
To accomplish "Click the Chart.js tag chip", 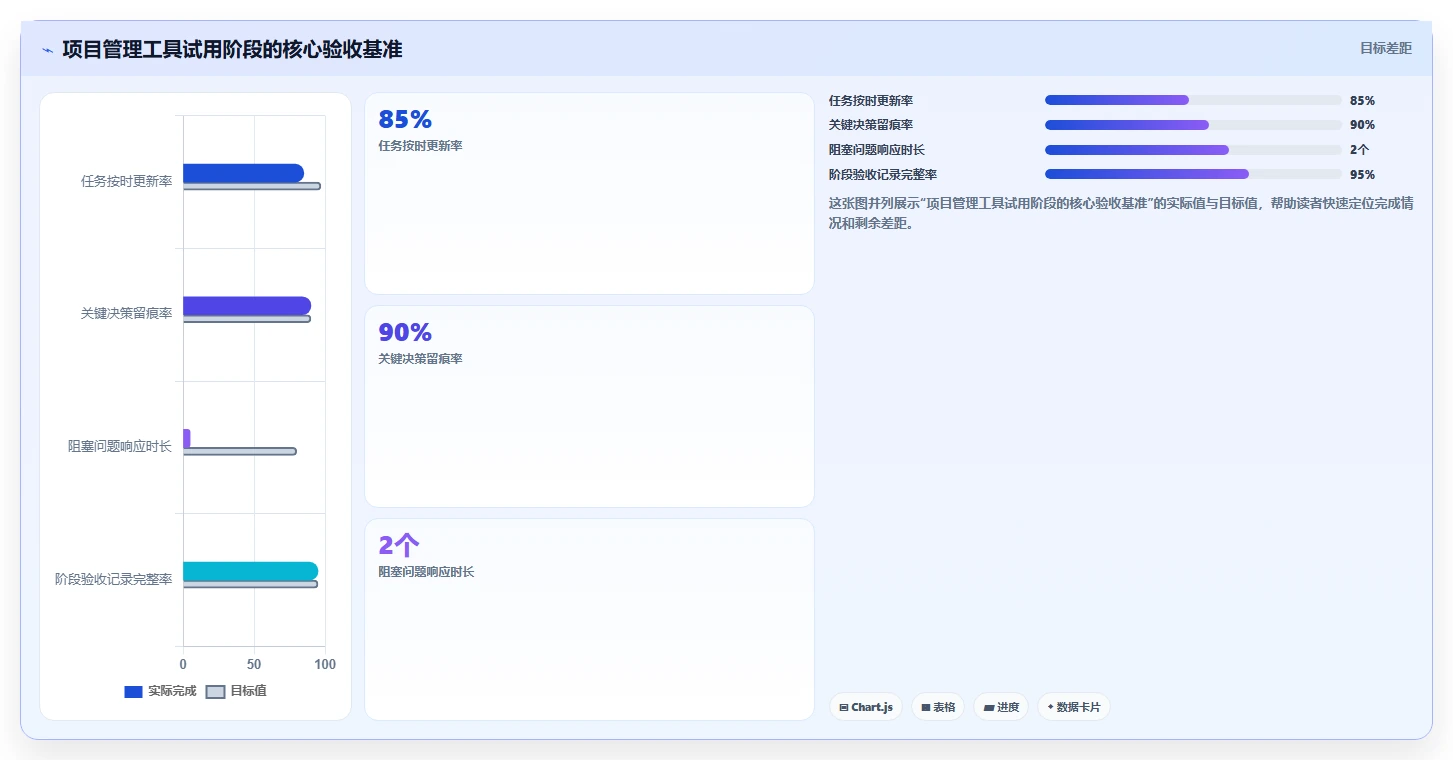I will (866, 707).
